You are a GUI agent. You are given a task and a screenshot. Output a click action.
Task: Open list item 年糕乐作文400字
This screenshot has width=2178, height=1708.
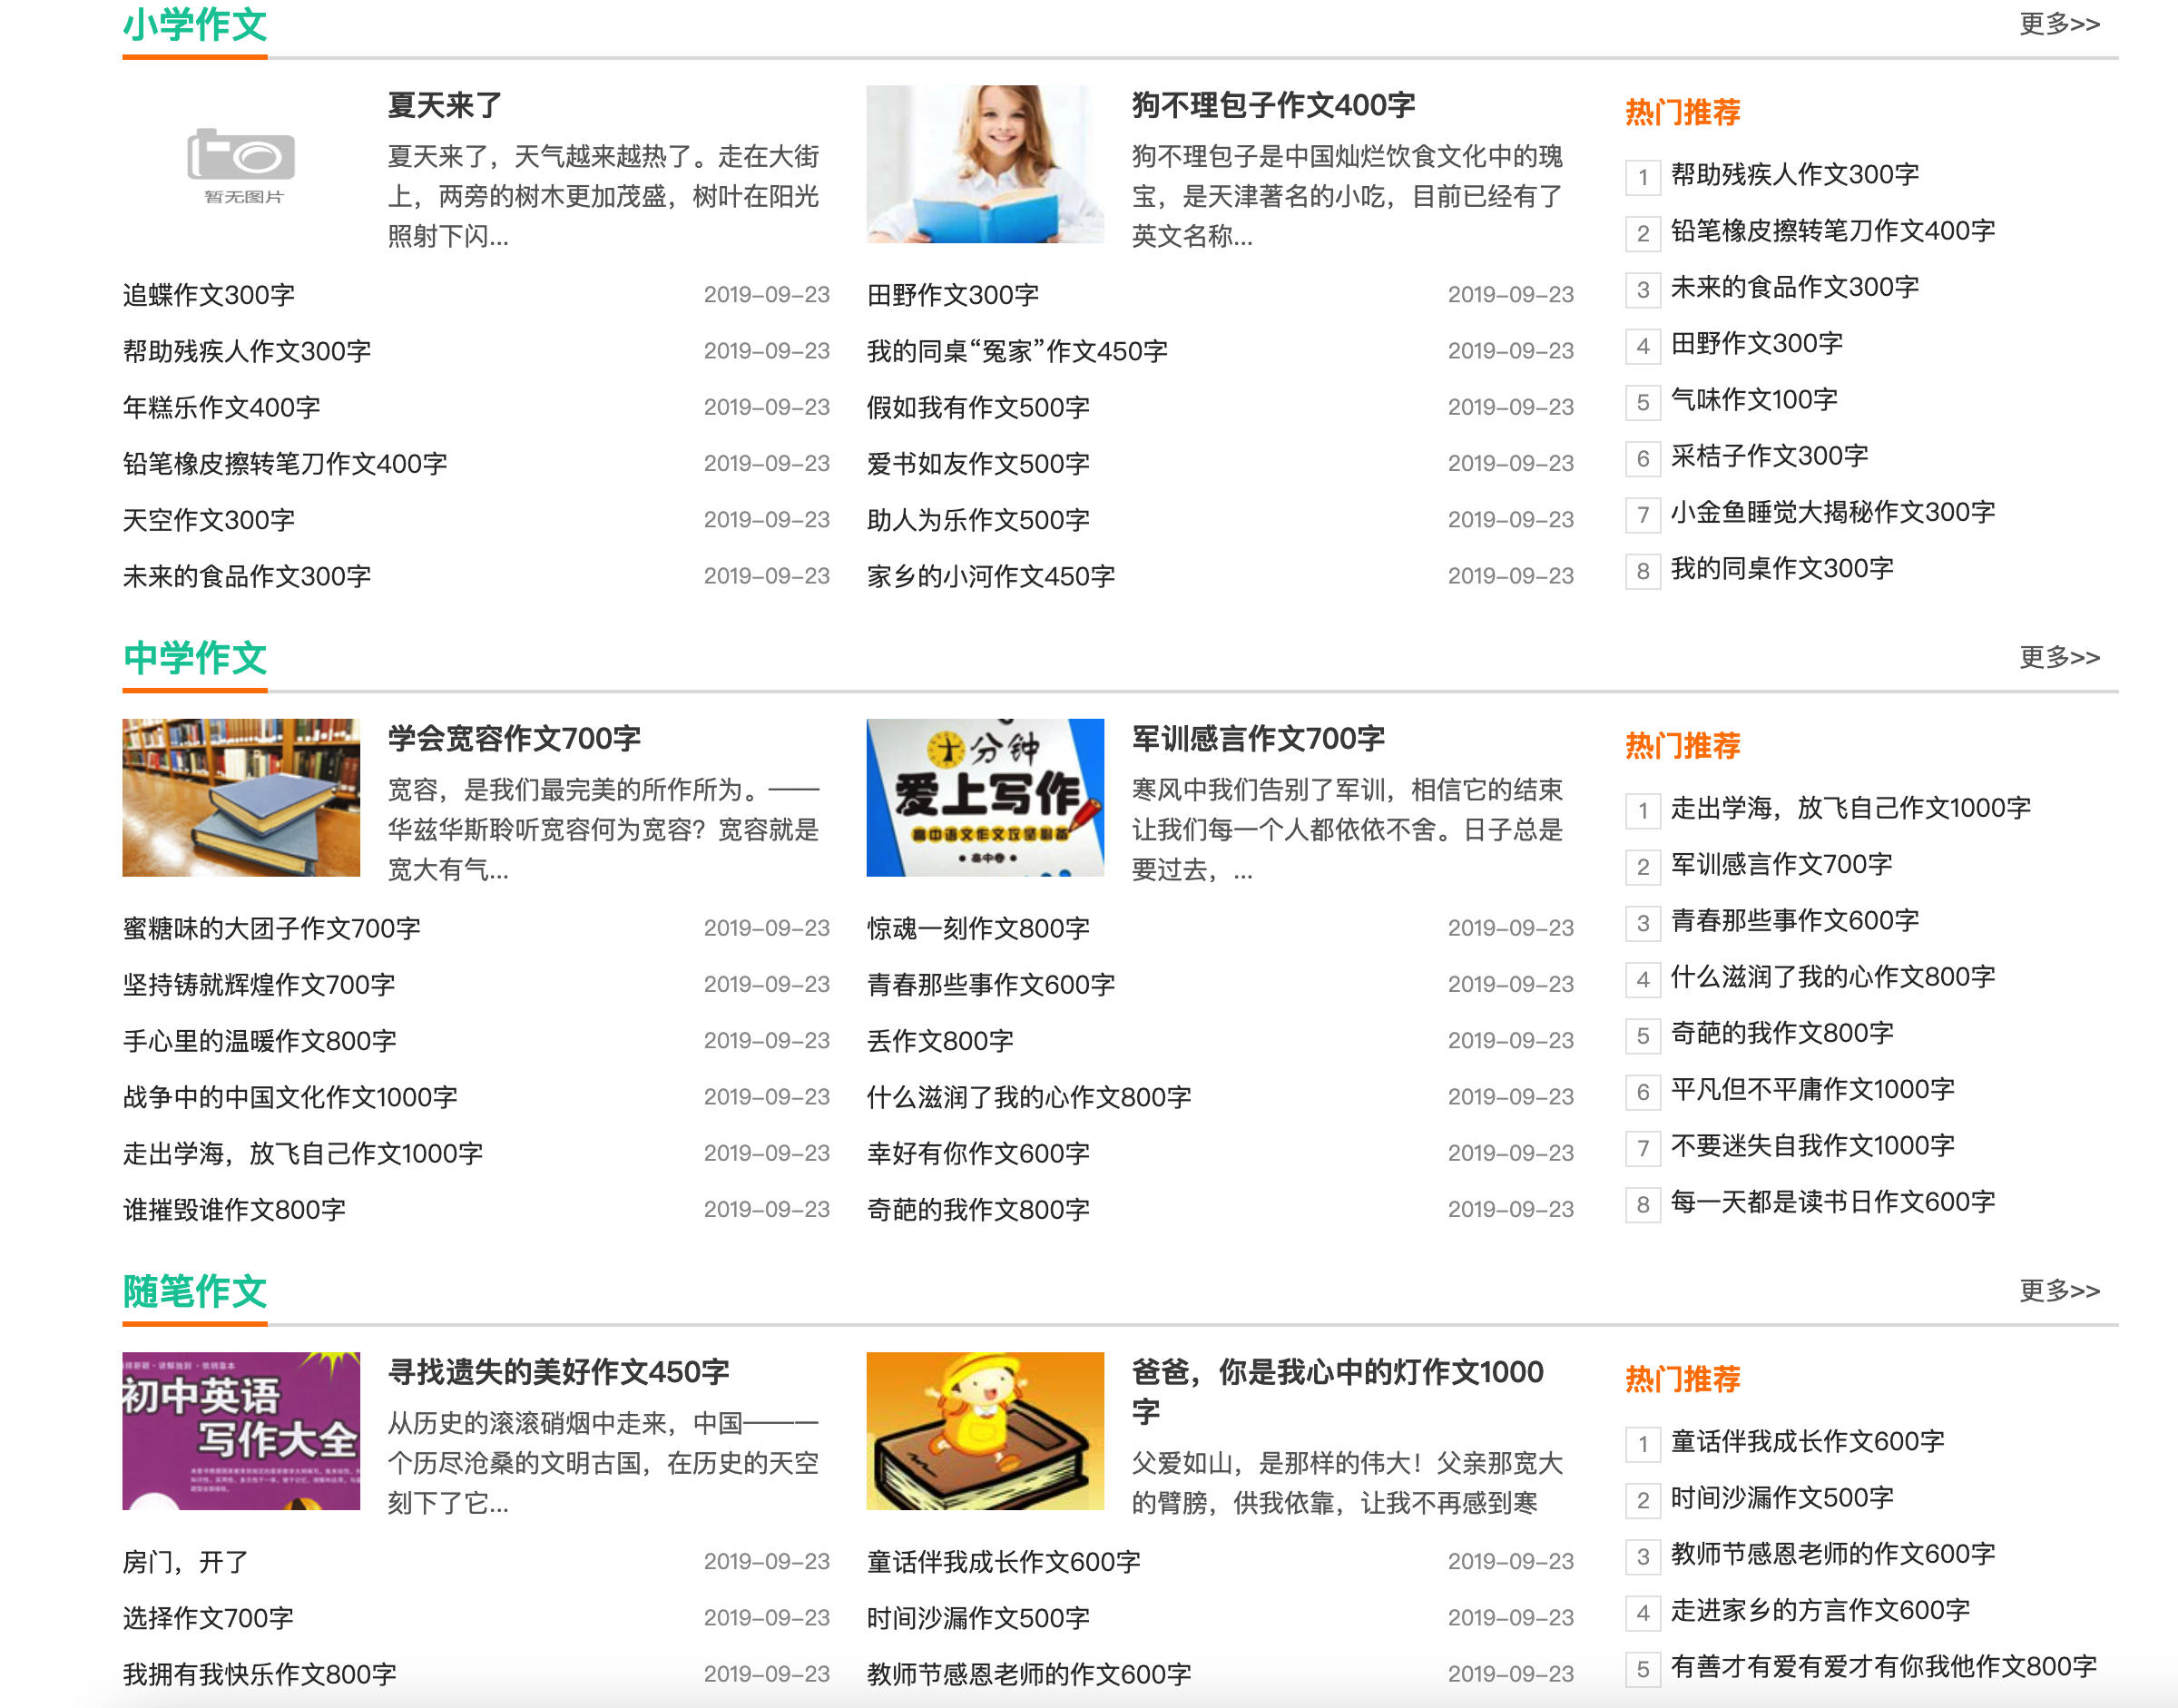pos(221,407)
